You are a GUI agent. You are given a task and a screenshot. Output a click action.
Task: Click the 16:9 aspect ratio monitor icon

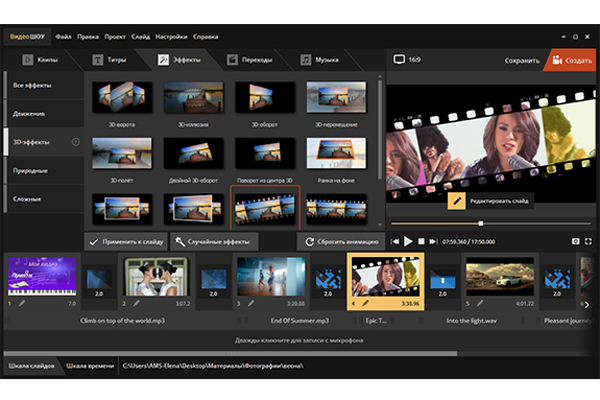click(399, 60)
